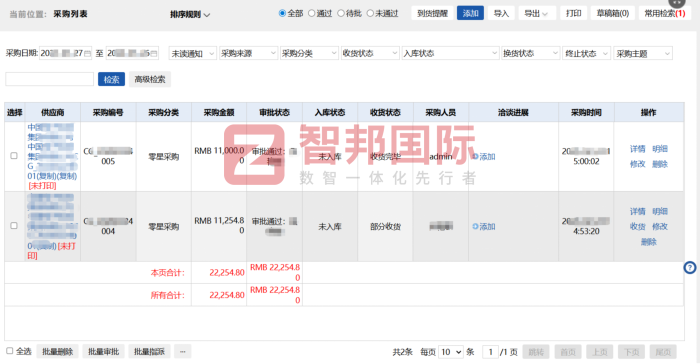The height and width of the screenshot is (364, 700).
Task: Click the 审批状态 column header
Action: (x=275, y=113)
